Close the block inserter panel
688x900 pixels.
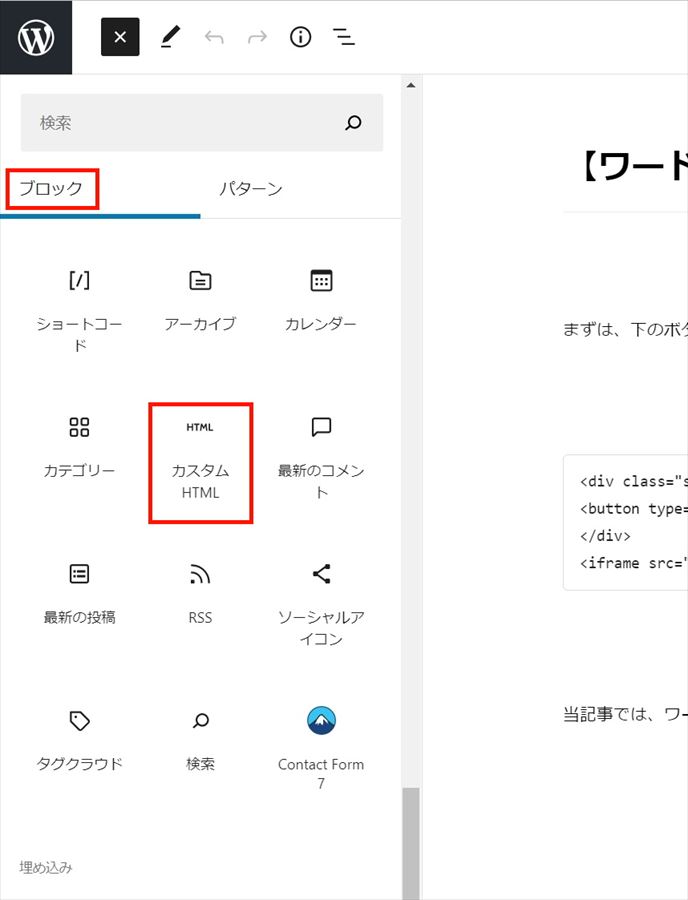click(120, 37)
